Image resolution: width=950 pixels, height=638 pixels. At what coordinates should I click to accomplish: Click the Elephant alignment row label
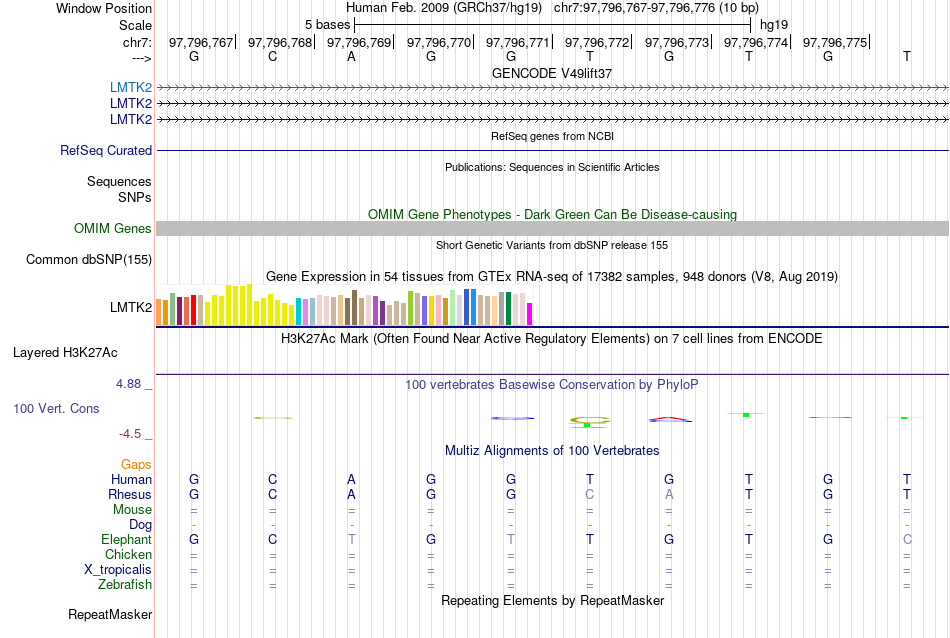click(127, 539)
